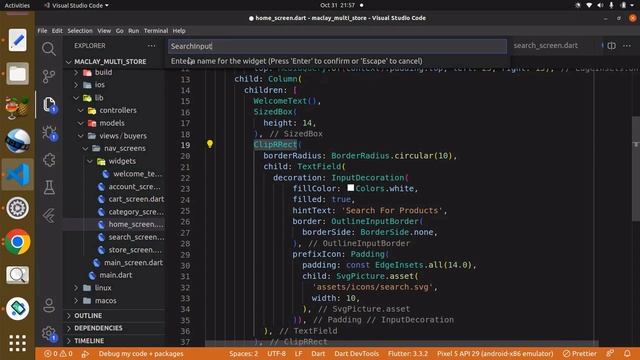Screen dimensions: 640x360
Task: Click the split editor icon
Action: pyautogui.click(x=611, y=46)
